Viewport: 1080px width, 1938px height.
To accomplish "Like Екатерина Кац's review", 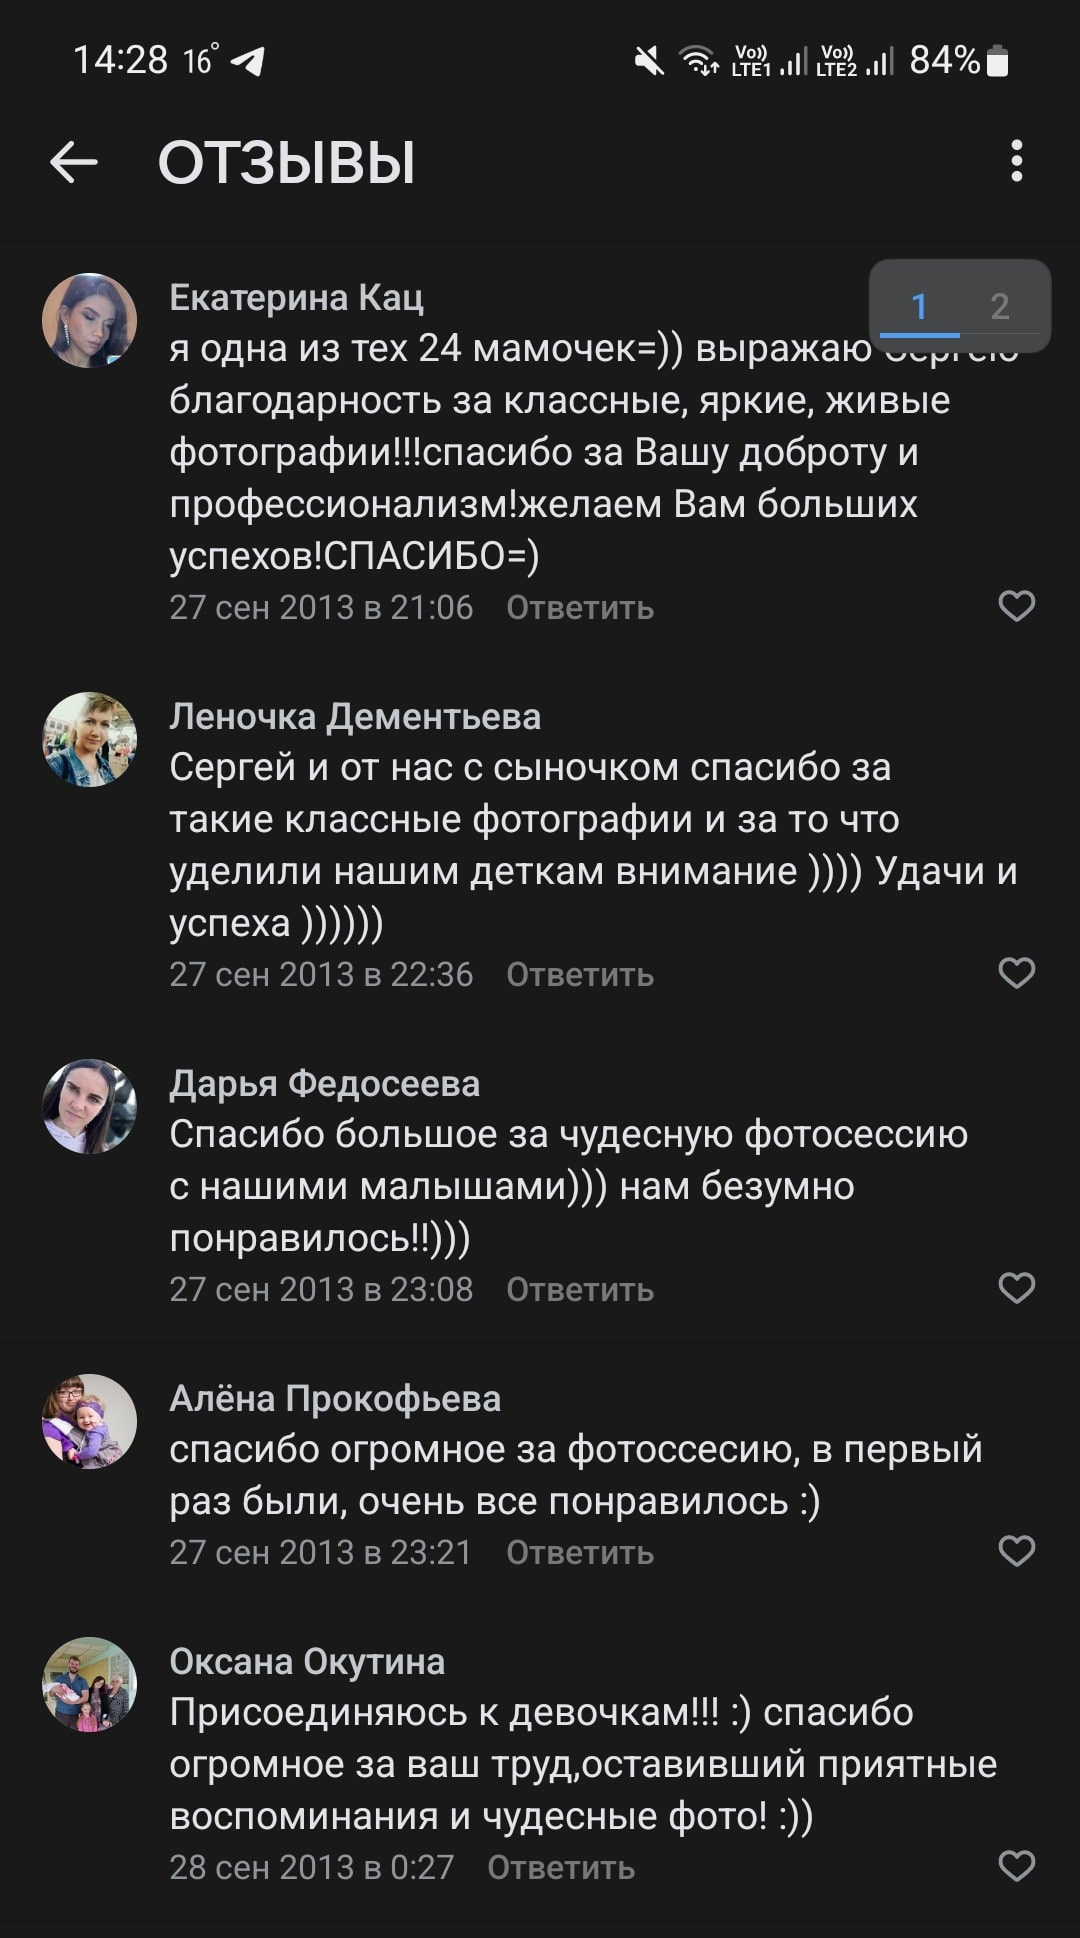I will click(x=1016, y=606).
